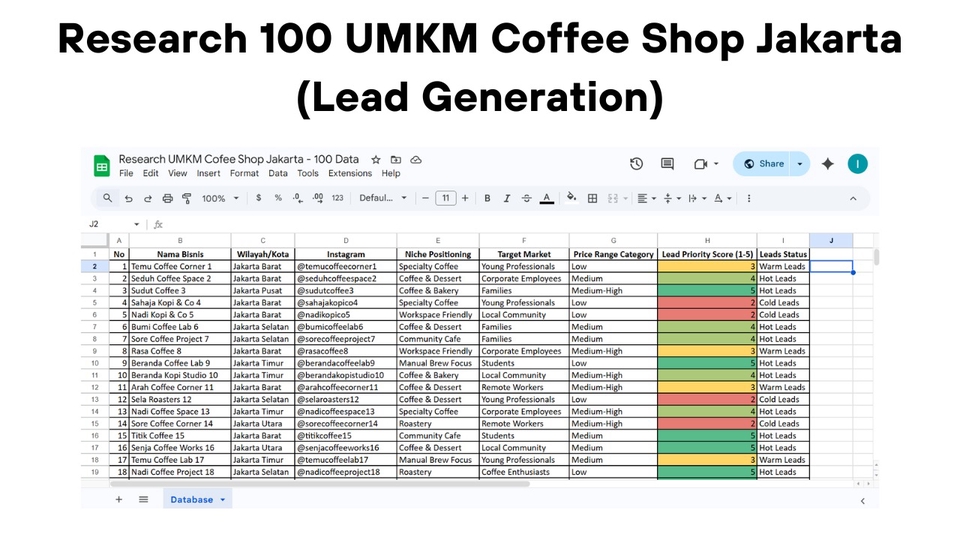
Task: Open the comments icon
Action: click(x=667, y=164)
